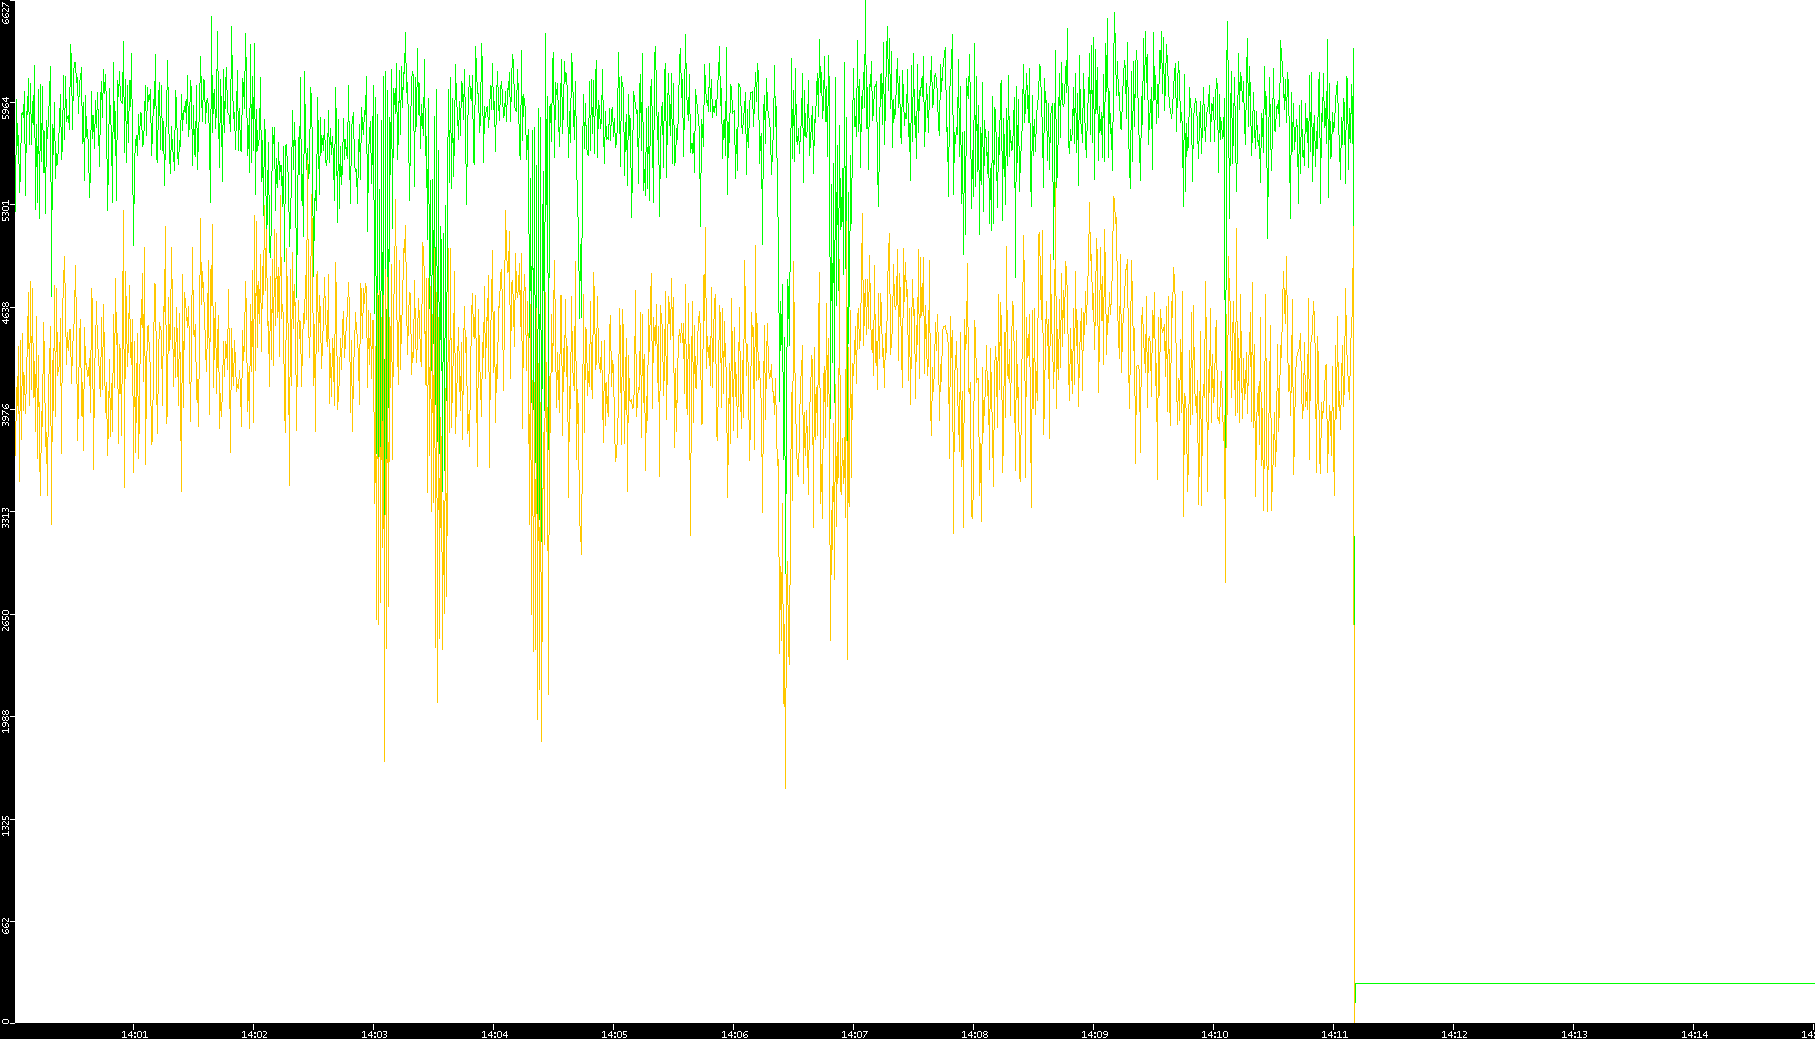Select the 14:04 time label
This screenshot has width=1815, height=1039.
coord(494,1034)
